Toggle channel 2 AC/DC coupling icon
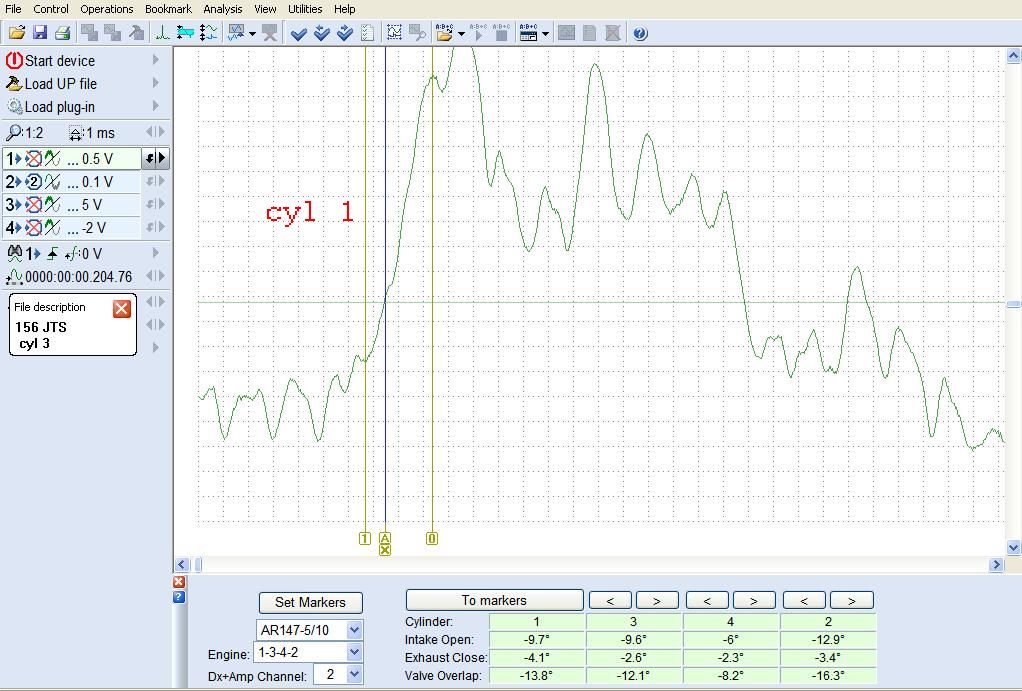This screenshot has width=1022, height=691. tap(52, 182)
